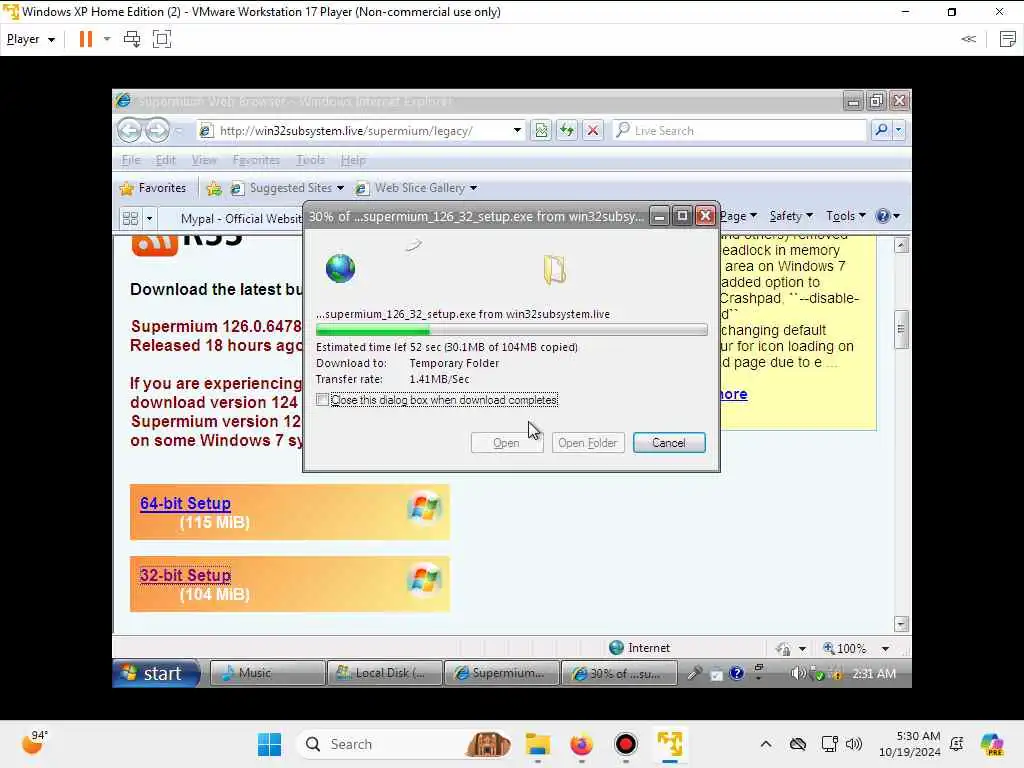Click the globe icon in download dialog
The image size is (1024, 768).
[340, 268]
